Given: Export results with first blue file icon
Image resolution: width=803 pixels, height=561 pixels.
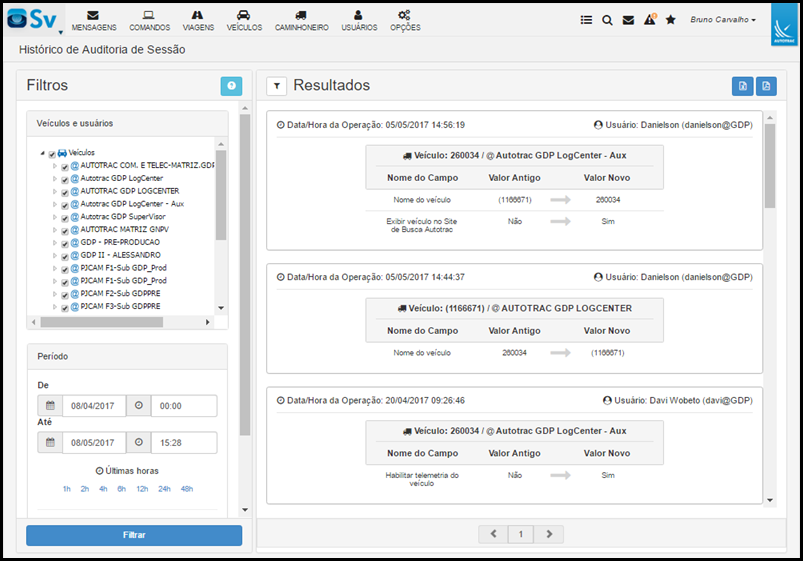Looking at the screenshot, I should click(x=743, y=86).
